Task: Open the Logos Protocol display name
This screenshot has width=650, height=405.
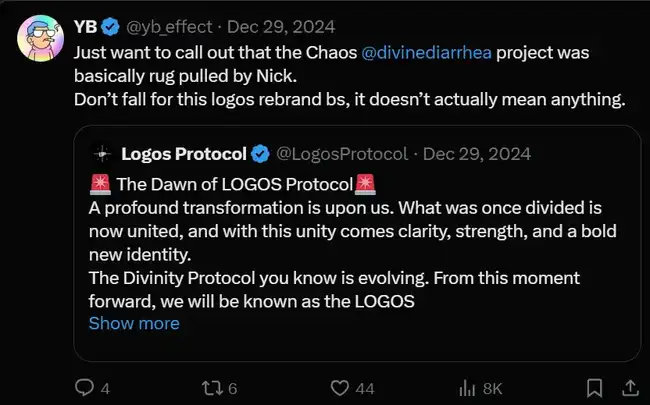Action: coord(183,154)
